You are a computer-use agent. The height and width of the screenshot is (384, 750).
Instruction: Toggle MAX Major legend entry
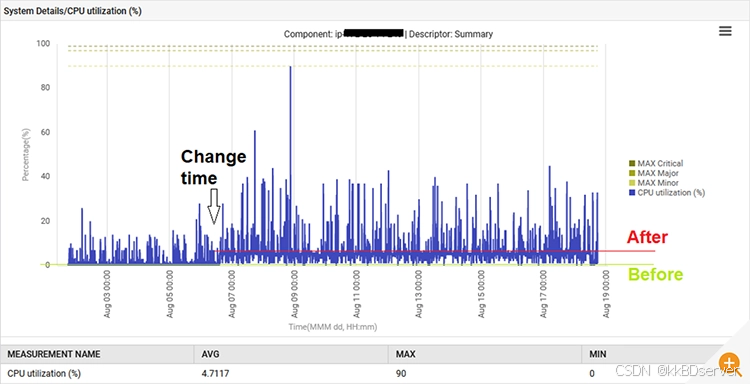[654, 173]
